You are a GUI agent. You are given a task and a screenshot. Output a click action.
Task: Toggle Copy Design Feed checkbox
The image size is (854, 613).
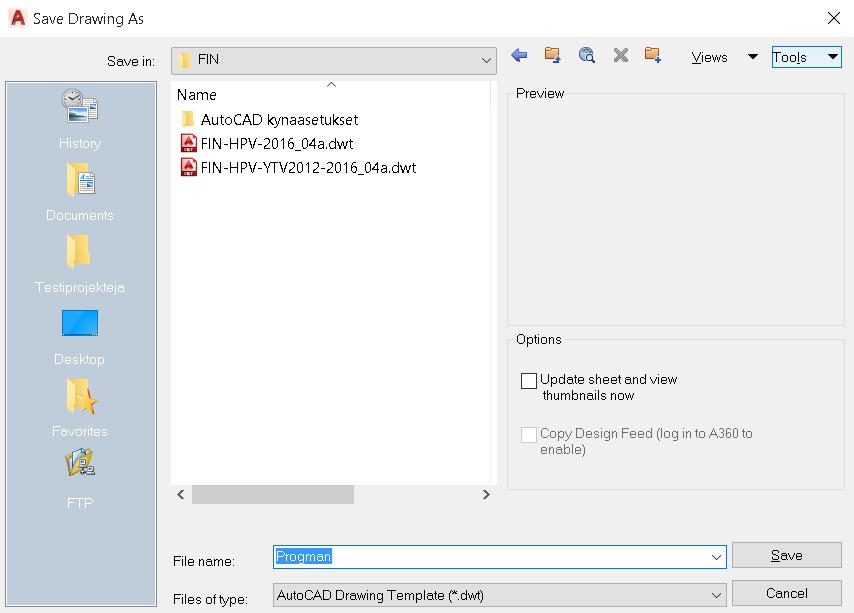coord(529,434)
